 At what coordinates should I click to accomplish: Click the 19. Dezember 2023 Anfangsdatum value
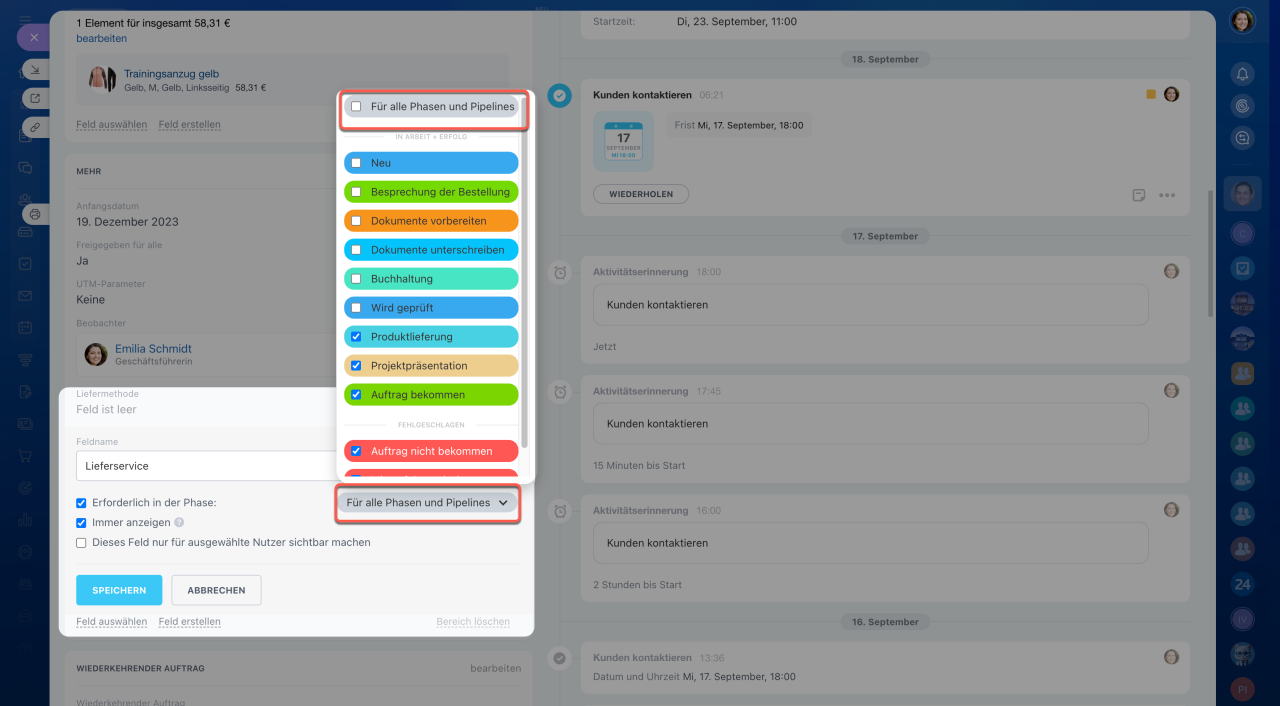point(127,222)
